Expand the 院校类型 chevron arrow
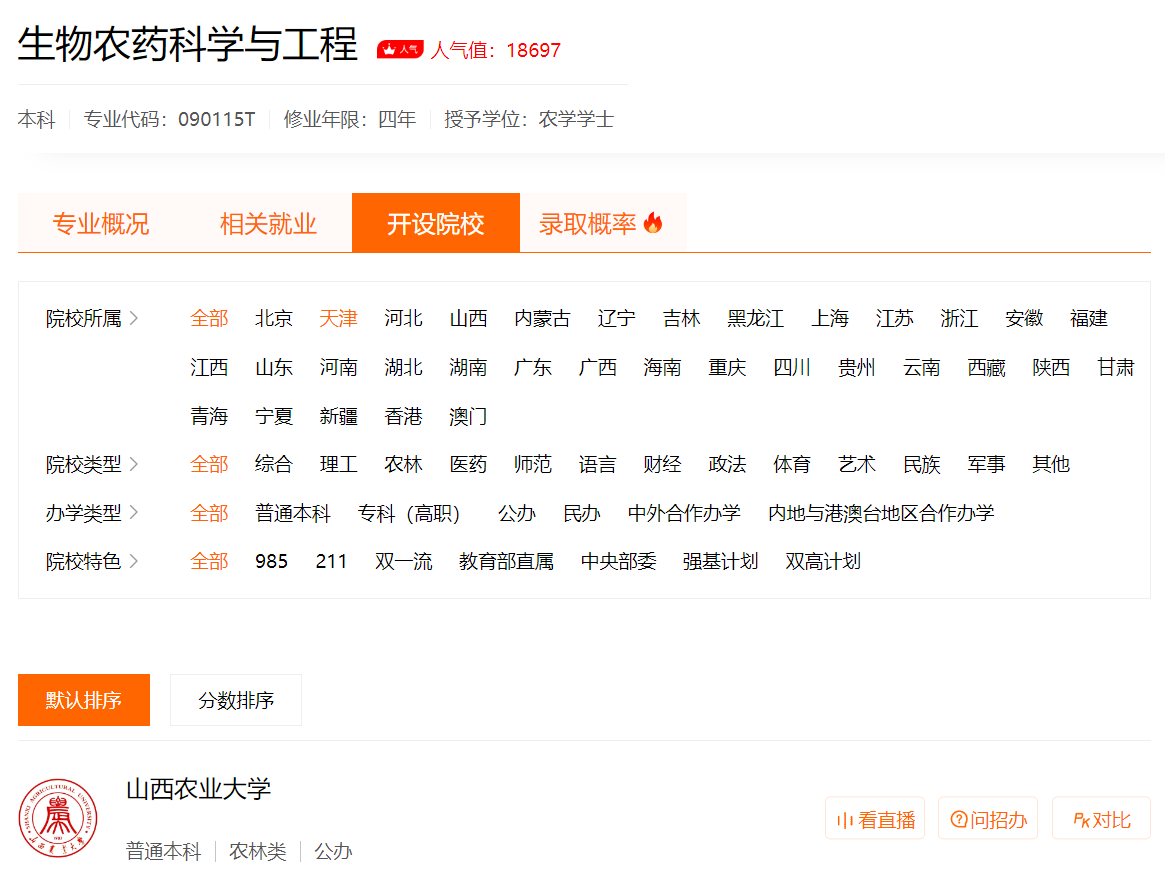Viewport: 1165px width, 886px height. 134,464
